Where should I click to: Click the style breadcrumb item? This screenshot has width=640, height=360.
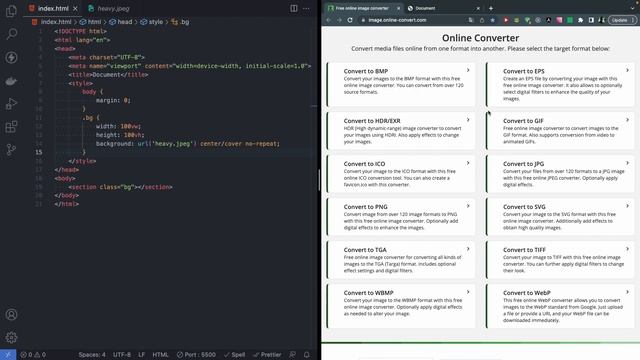[151, 22]
